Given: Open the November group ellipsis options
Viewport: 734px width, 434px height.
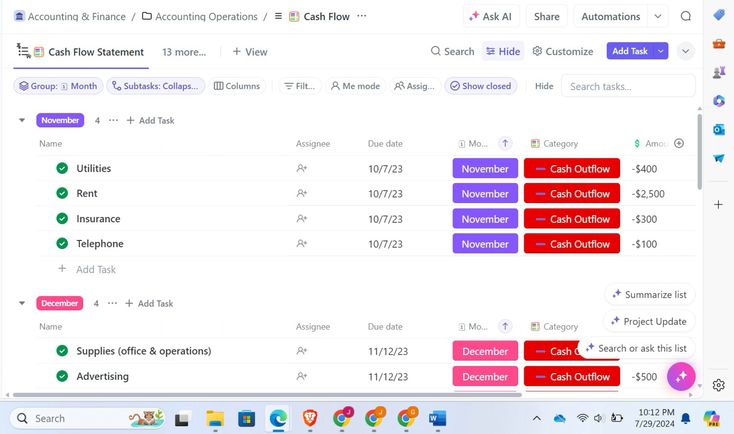Looking at the screenshot, I should coord(113,120).
